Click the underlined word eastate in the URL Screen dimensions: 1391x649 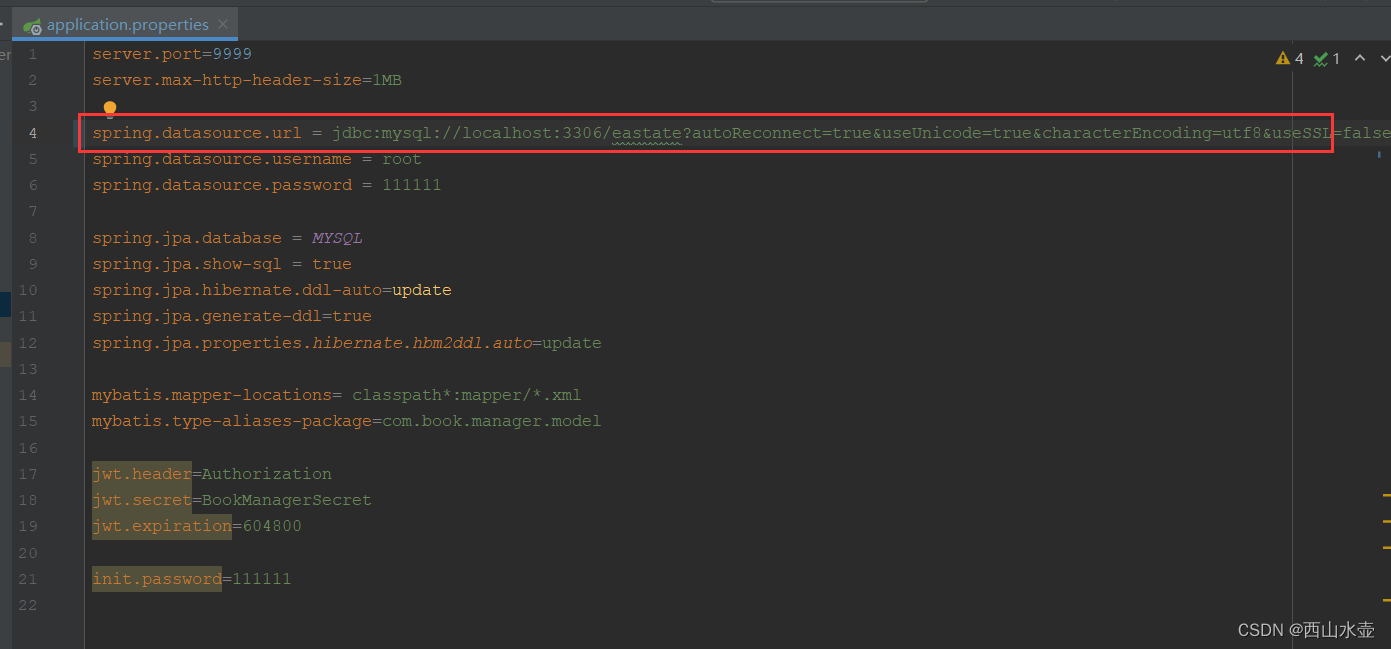[646, 132]
